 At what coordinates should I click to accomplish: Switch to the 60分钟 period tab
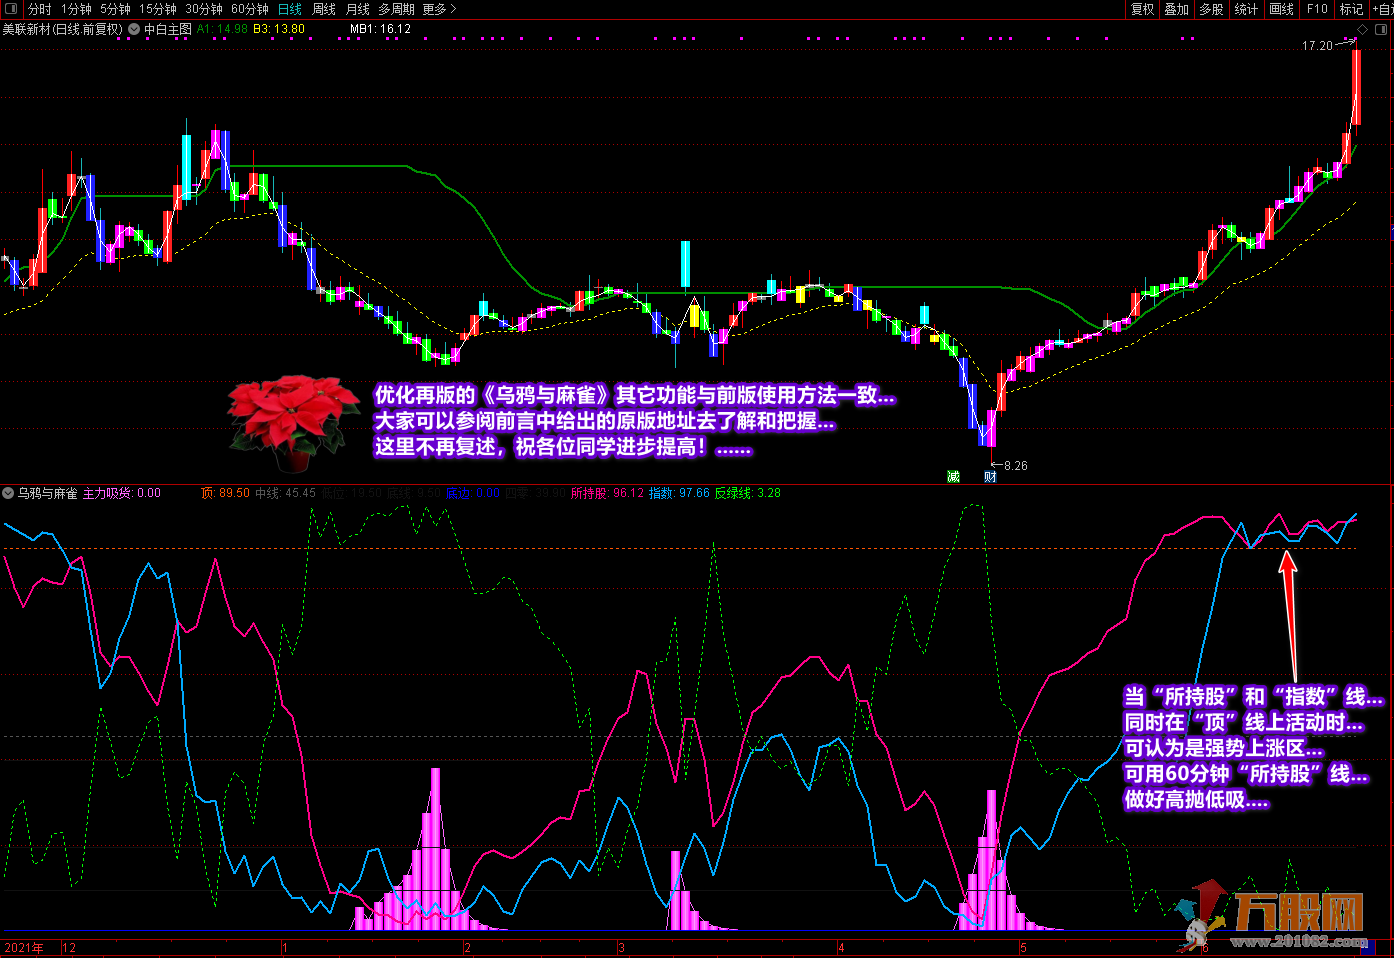tap(250, 9)
